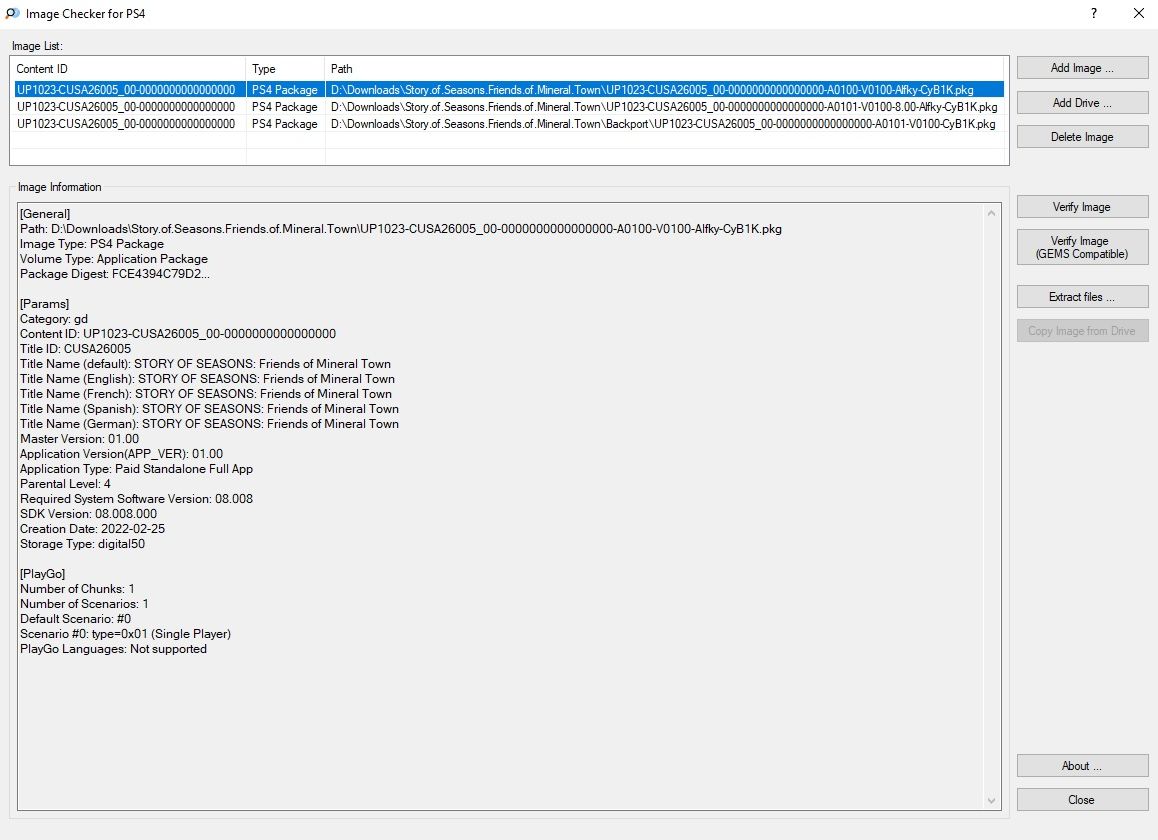Click the Image Checker app icon in title bar
The image size is (1158, 840).
pos(13,13)
